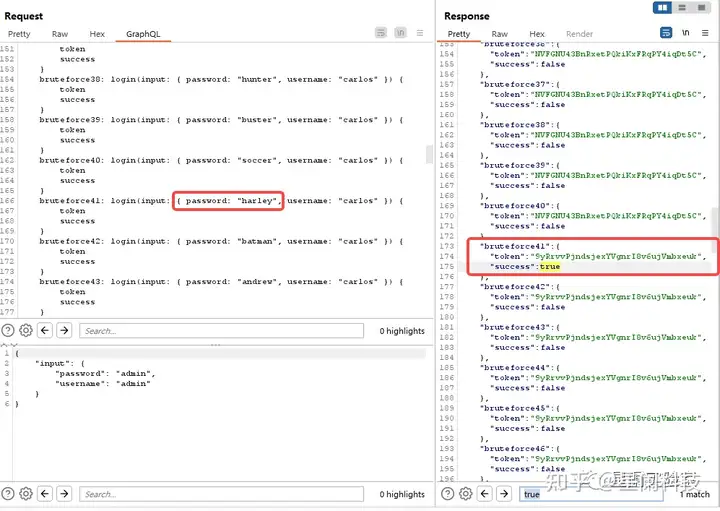Switch Request panel to Hex tab

97,34
